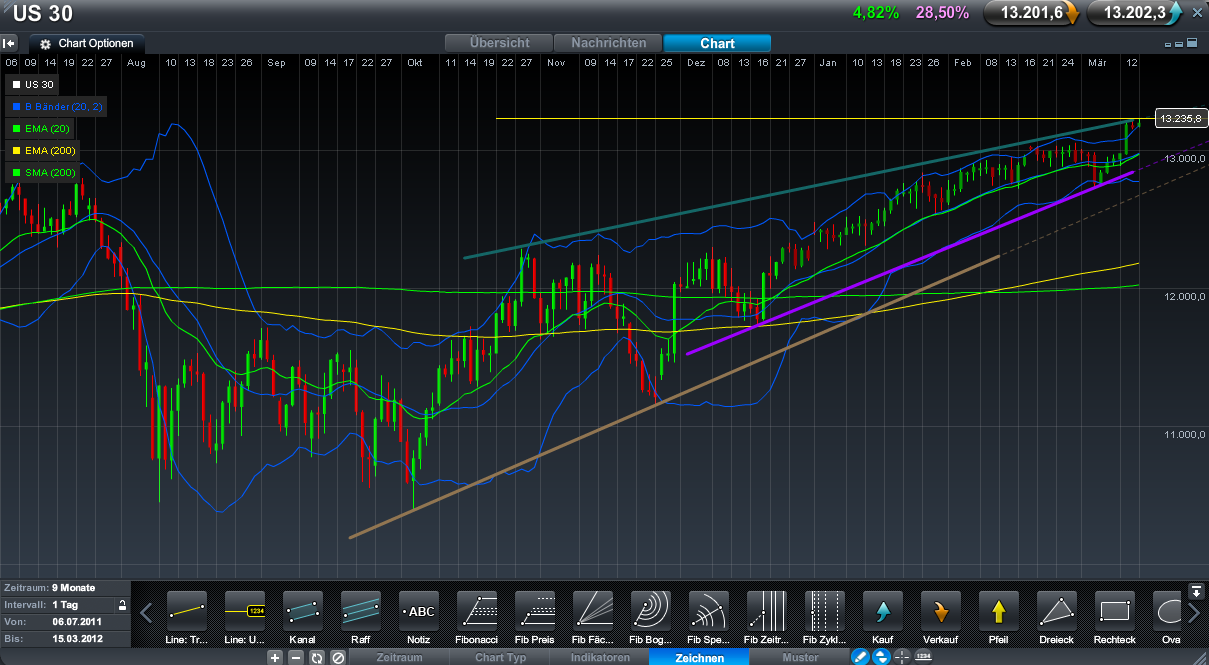
Task: Set chart to smallest size layout
Action: tap(1169, 44)
